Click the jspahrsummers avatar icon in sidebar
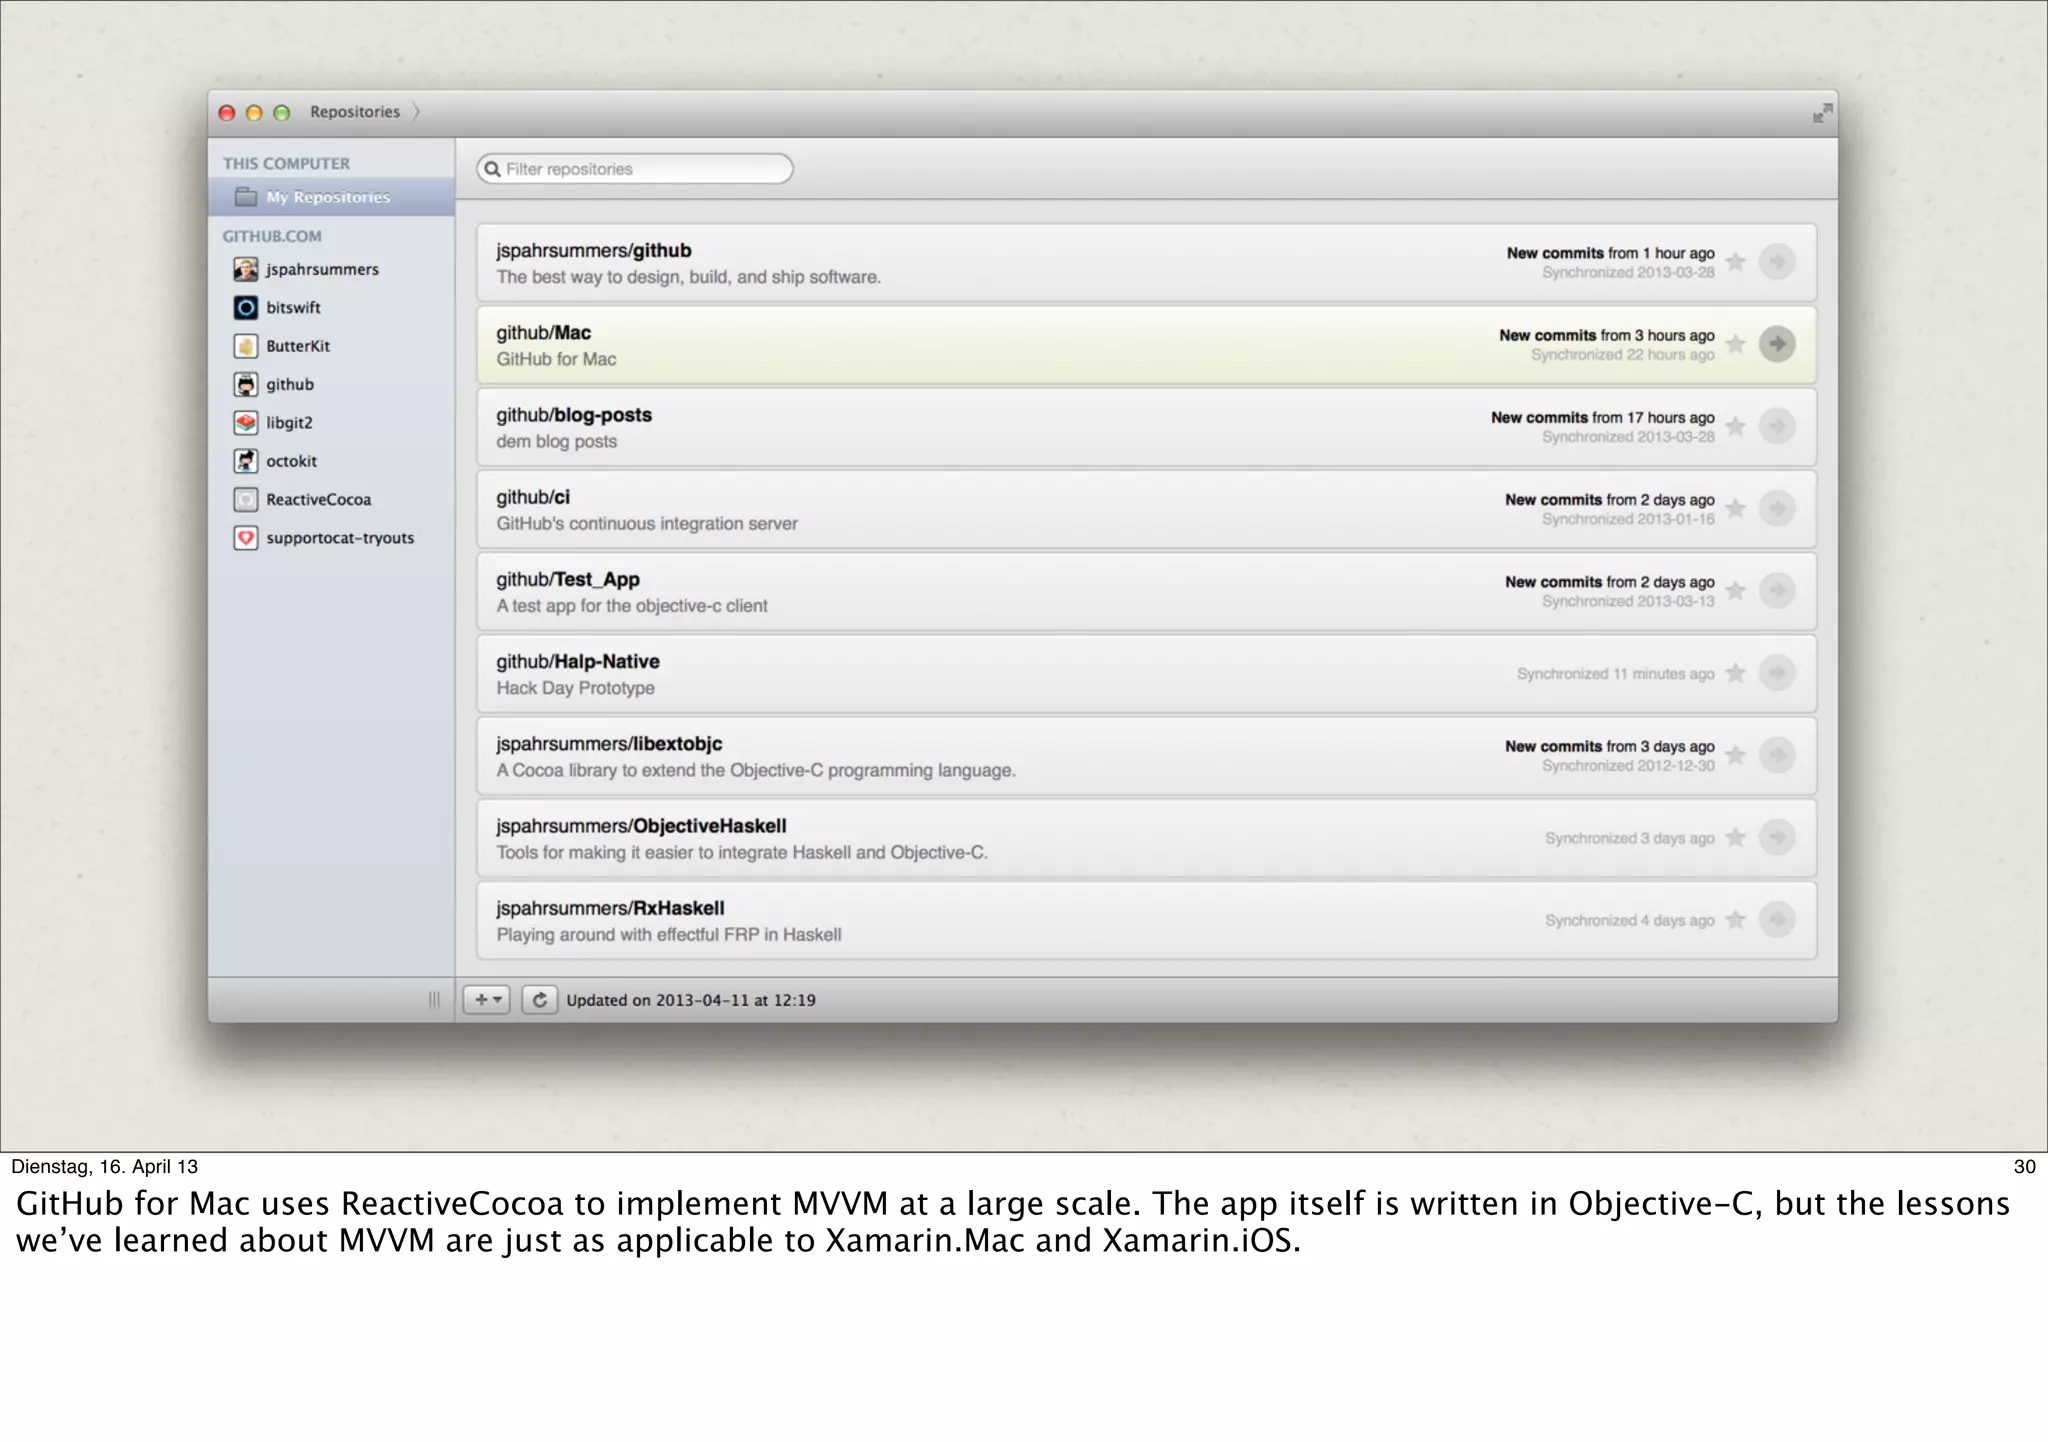The height and width of the screenshot is (1442, 2048). pos(245,269)
